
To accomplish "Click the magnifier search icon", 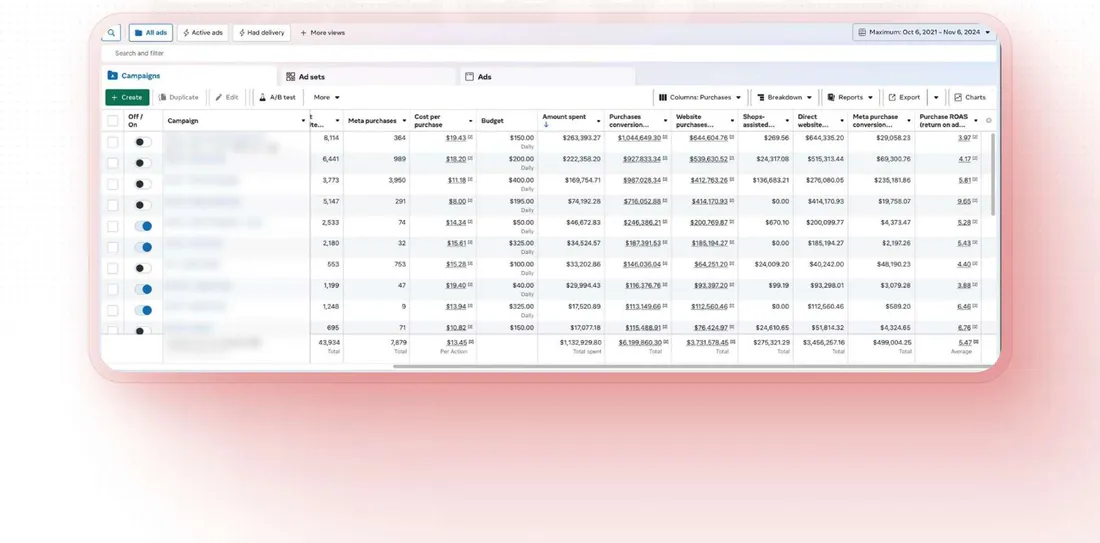I will tap(112, 32).
